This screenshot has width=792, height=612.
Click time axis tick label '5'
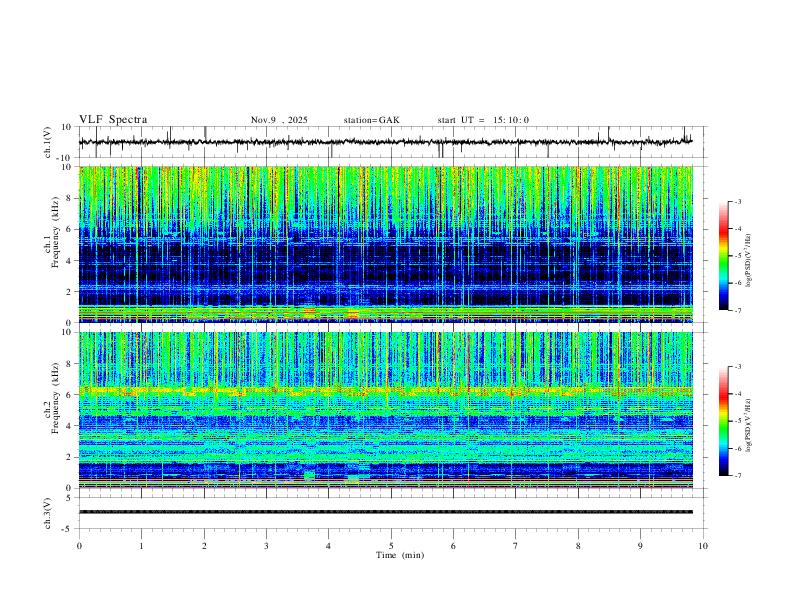coord(391,546)
